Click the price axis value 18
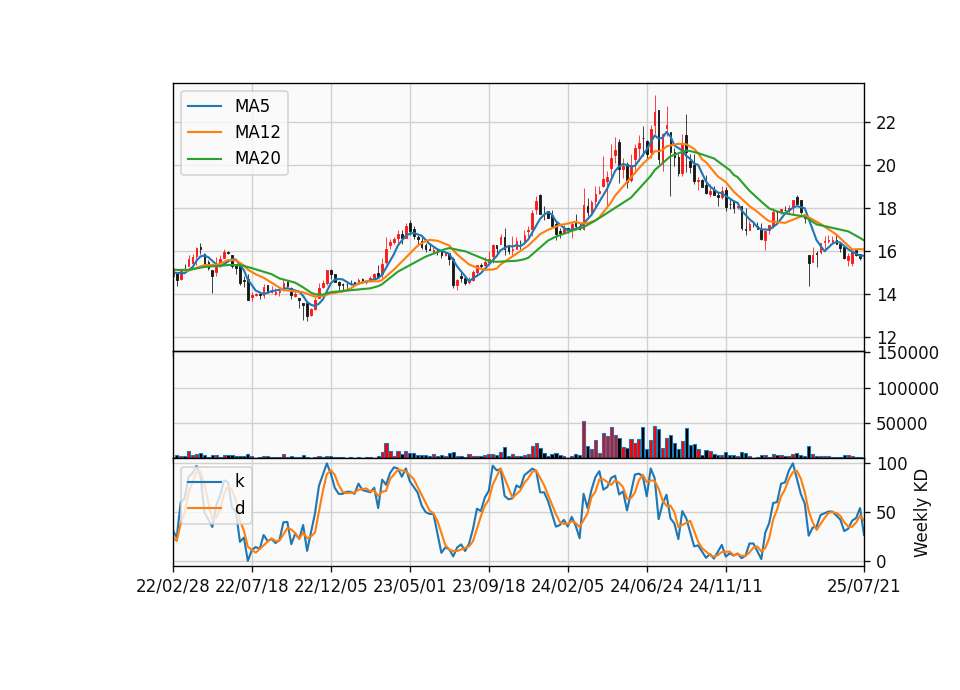The image size is (960, 690). coord(886,209)
